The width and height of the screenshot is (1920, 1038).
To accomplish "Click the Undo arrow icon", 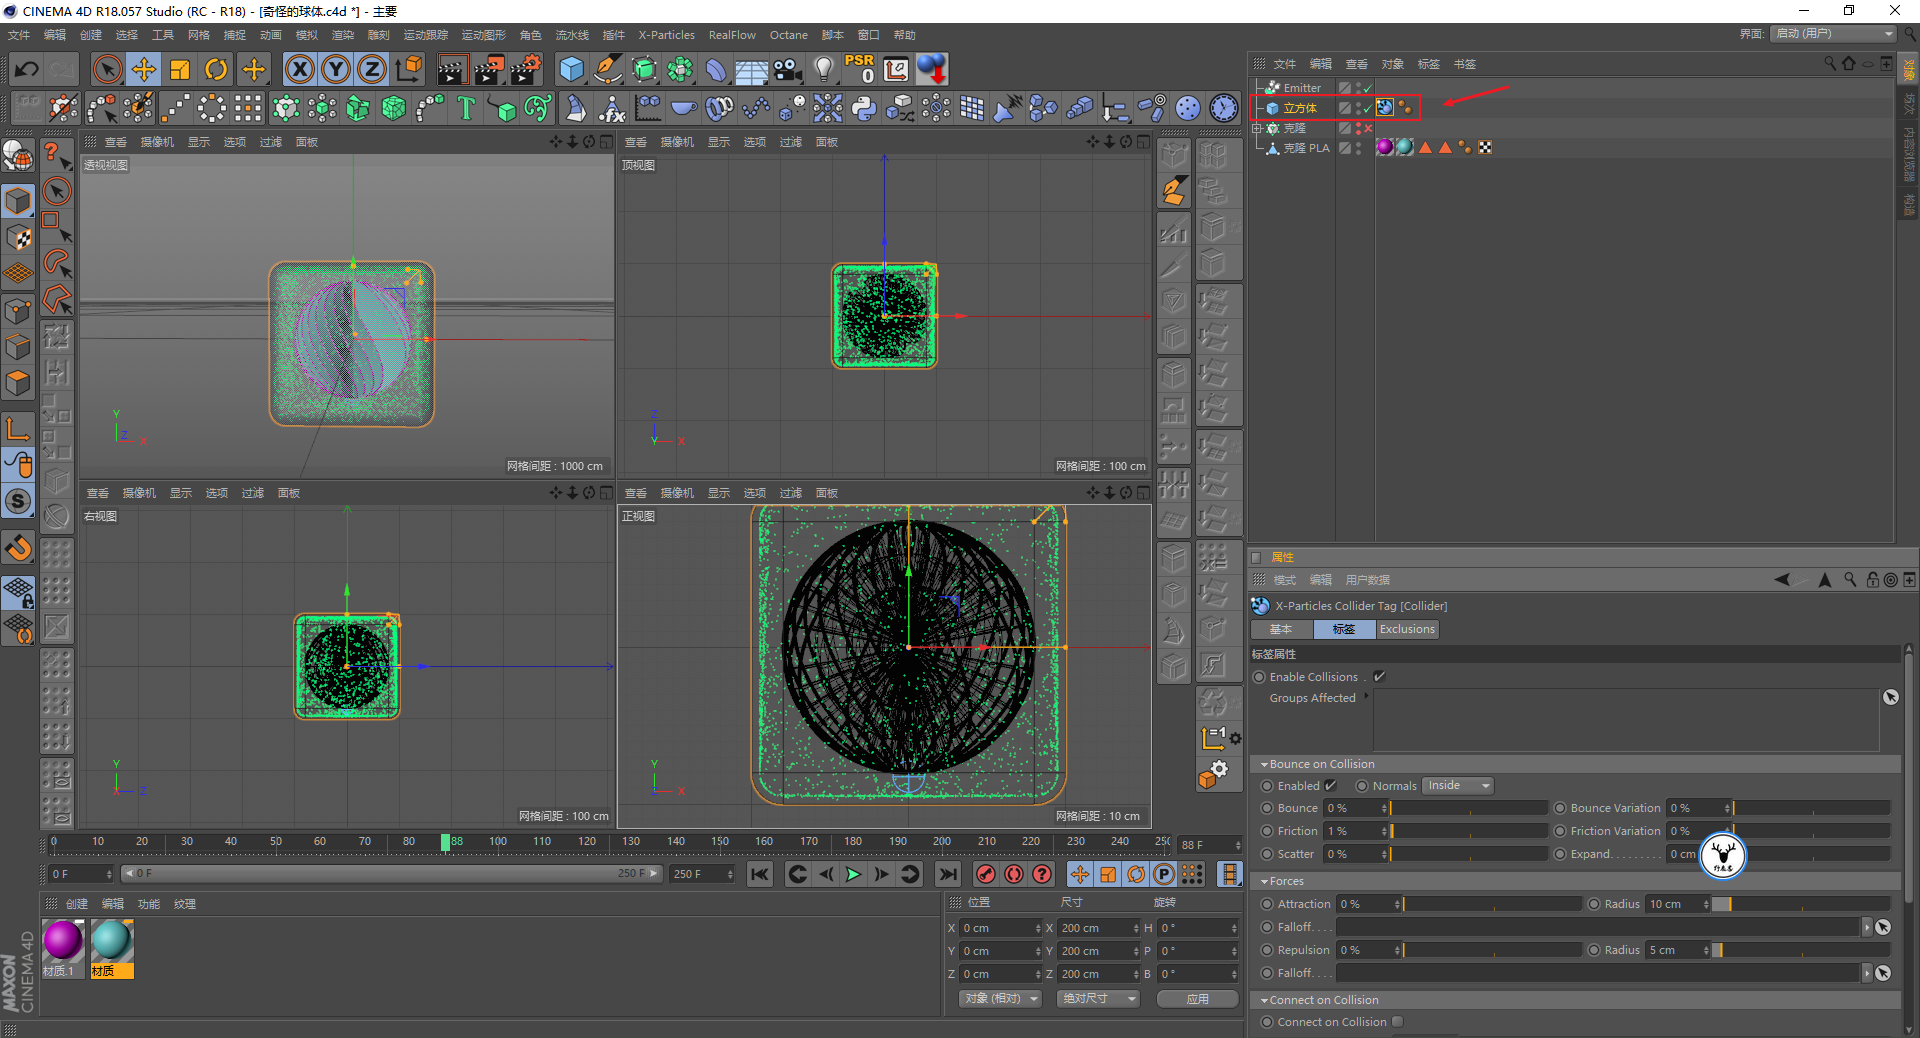I will 27,69.
